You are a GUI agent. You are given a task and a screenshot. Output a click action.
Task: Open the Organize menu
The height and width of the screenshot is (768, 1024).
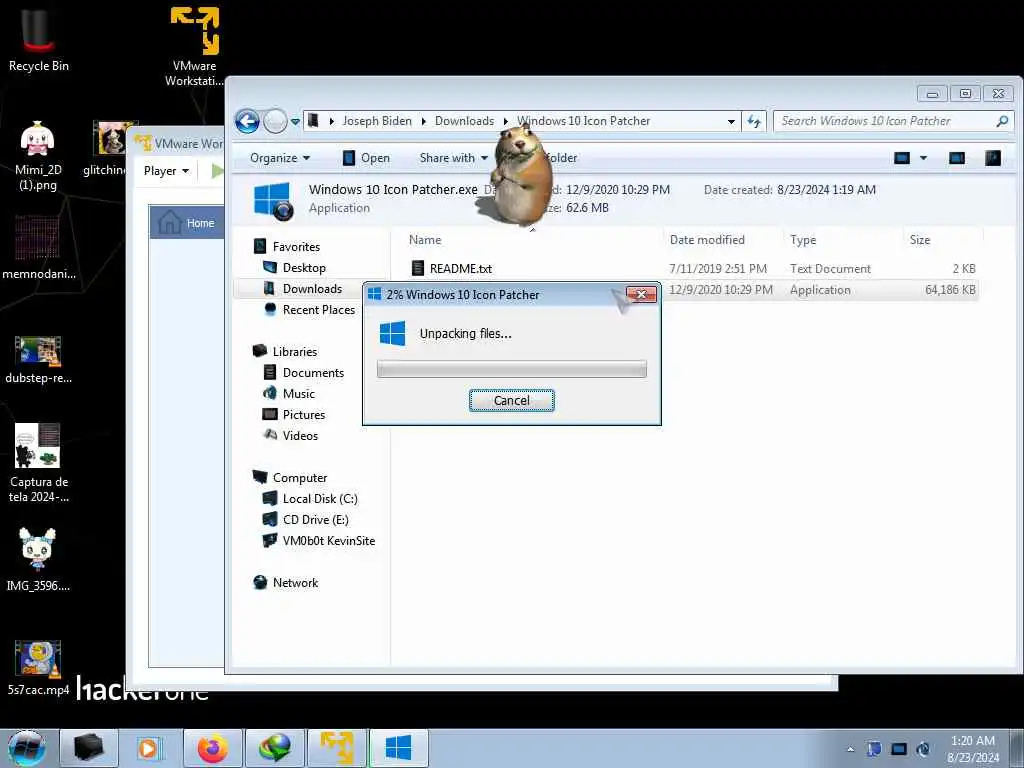coord(280,158)
